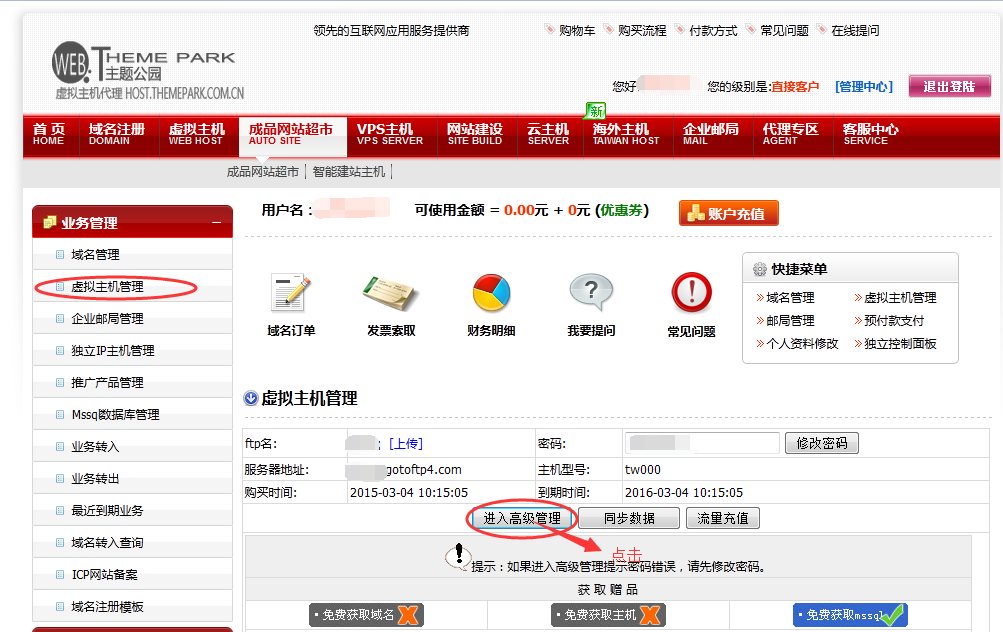Click the 财务明细 pie chart icon

(x=491, y=294)
